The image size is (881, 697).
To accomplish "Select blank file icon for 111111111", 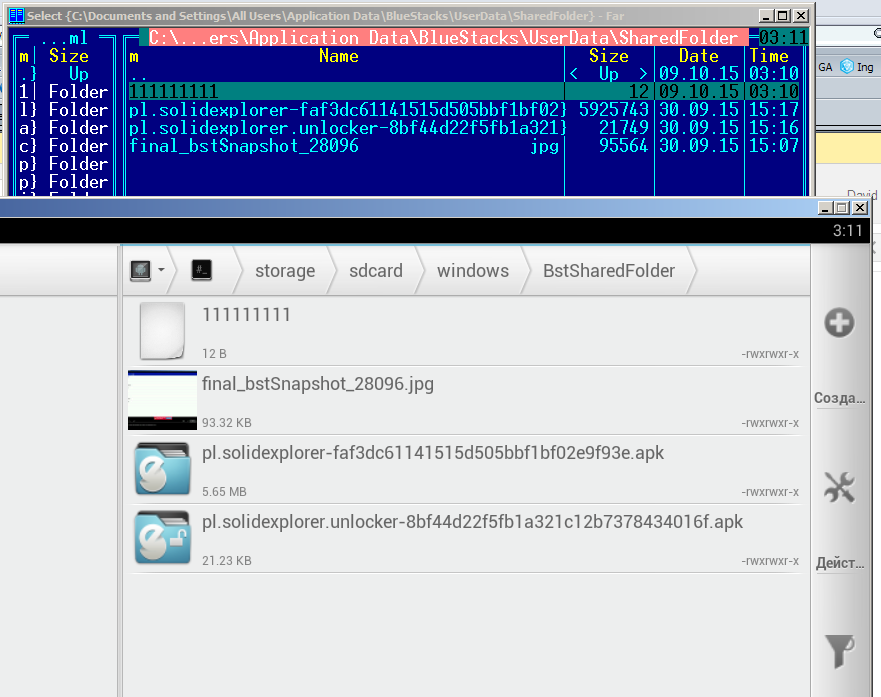I will point(162,331).
